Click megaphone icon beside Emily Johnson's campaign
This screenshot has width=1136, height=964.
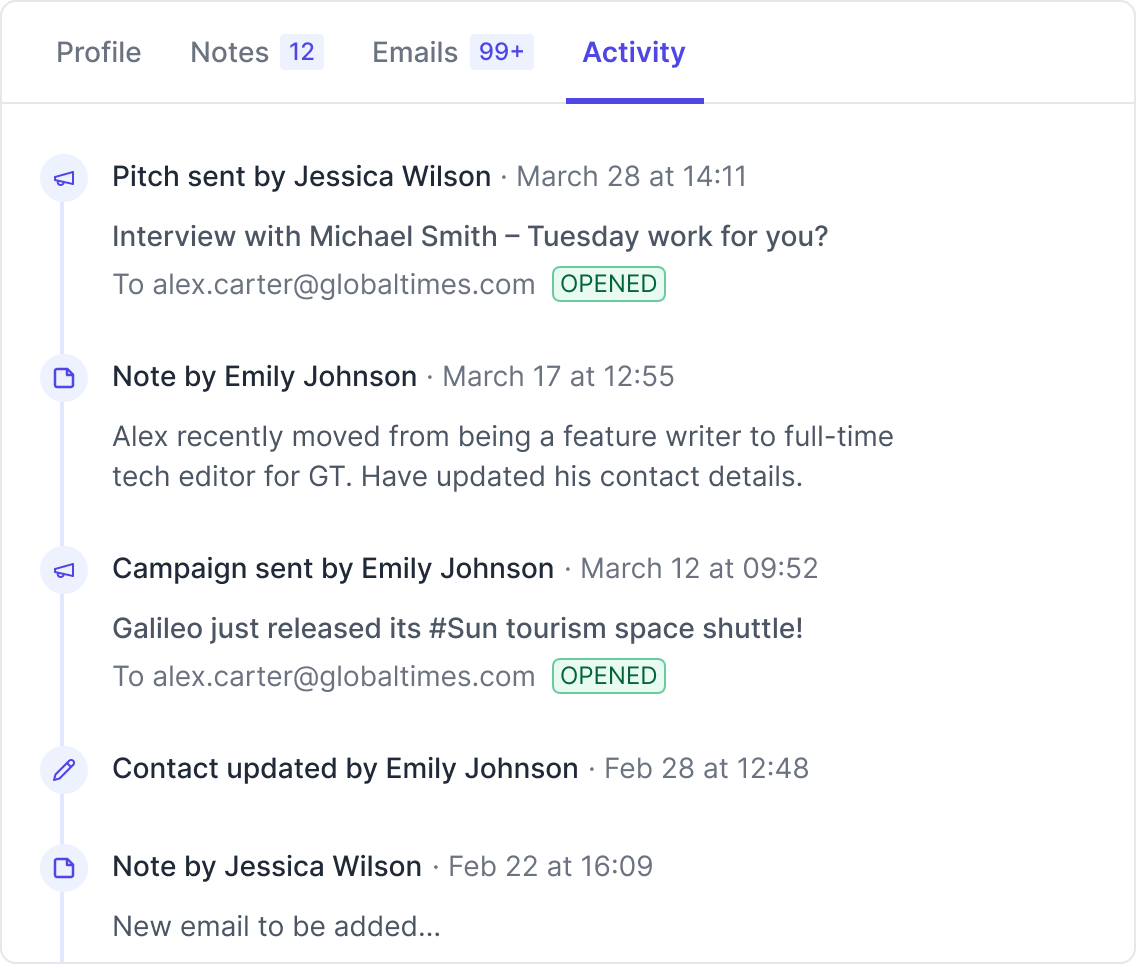pos(64,570)
